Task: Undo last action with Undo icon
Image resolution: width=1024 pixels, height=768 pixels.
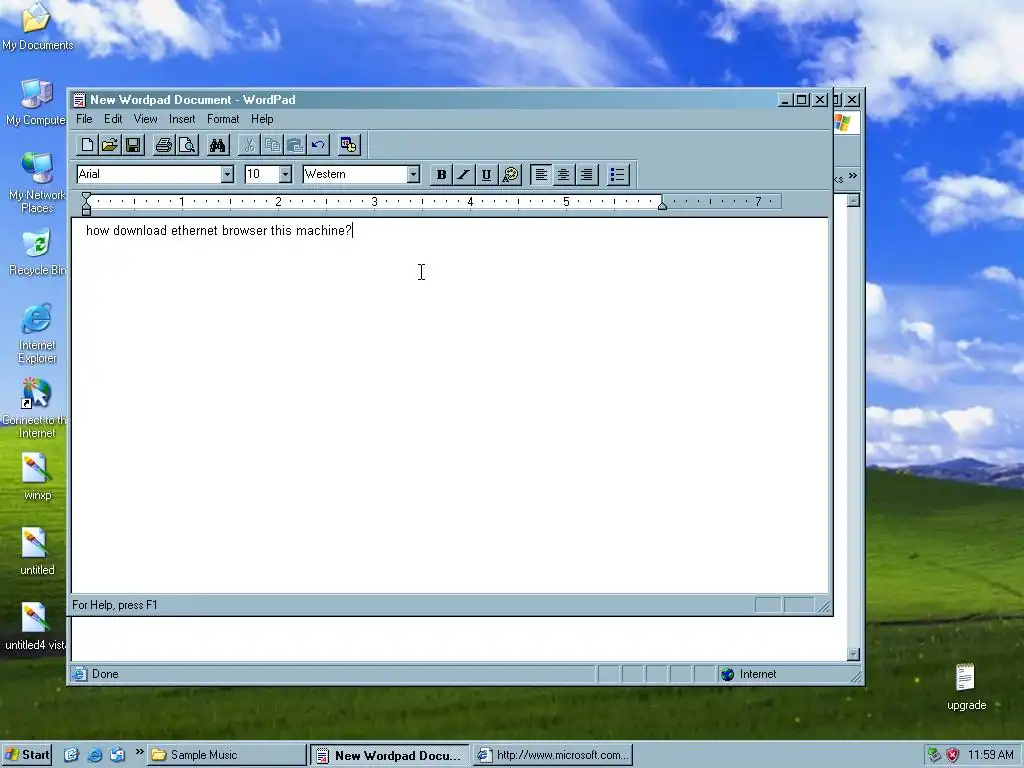Action: pyautogui.click(x=318, y=145)
